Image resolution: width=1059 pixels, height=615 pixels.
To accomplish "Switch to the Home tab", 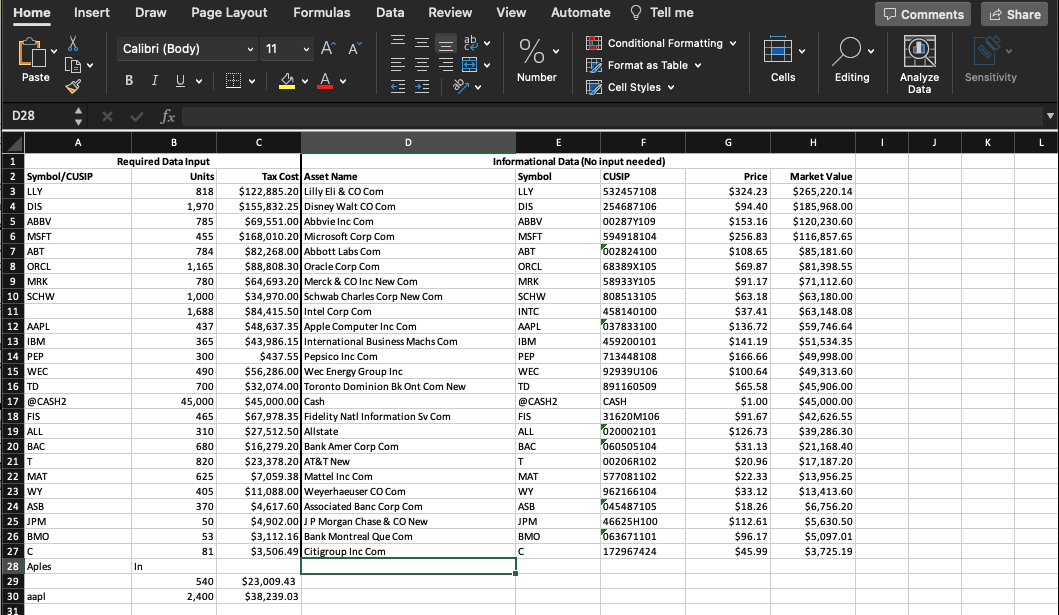I will [32, 13].
